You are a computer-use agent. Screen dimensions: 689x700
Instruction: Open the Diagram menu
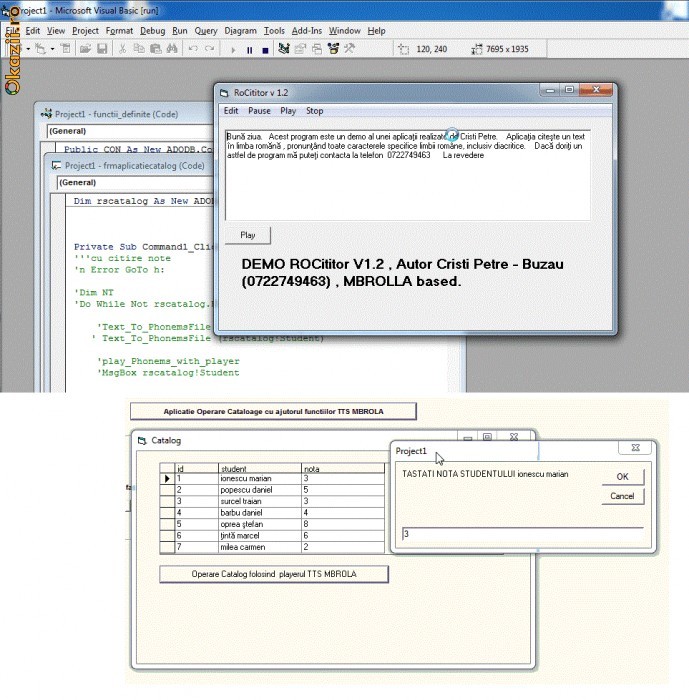pyautogui.click(x=240, y=31)
